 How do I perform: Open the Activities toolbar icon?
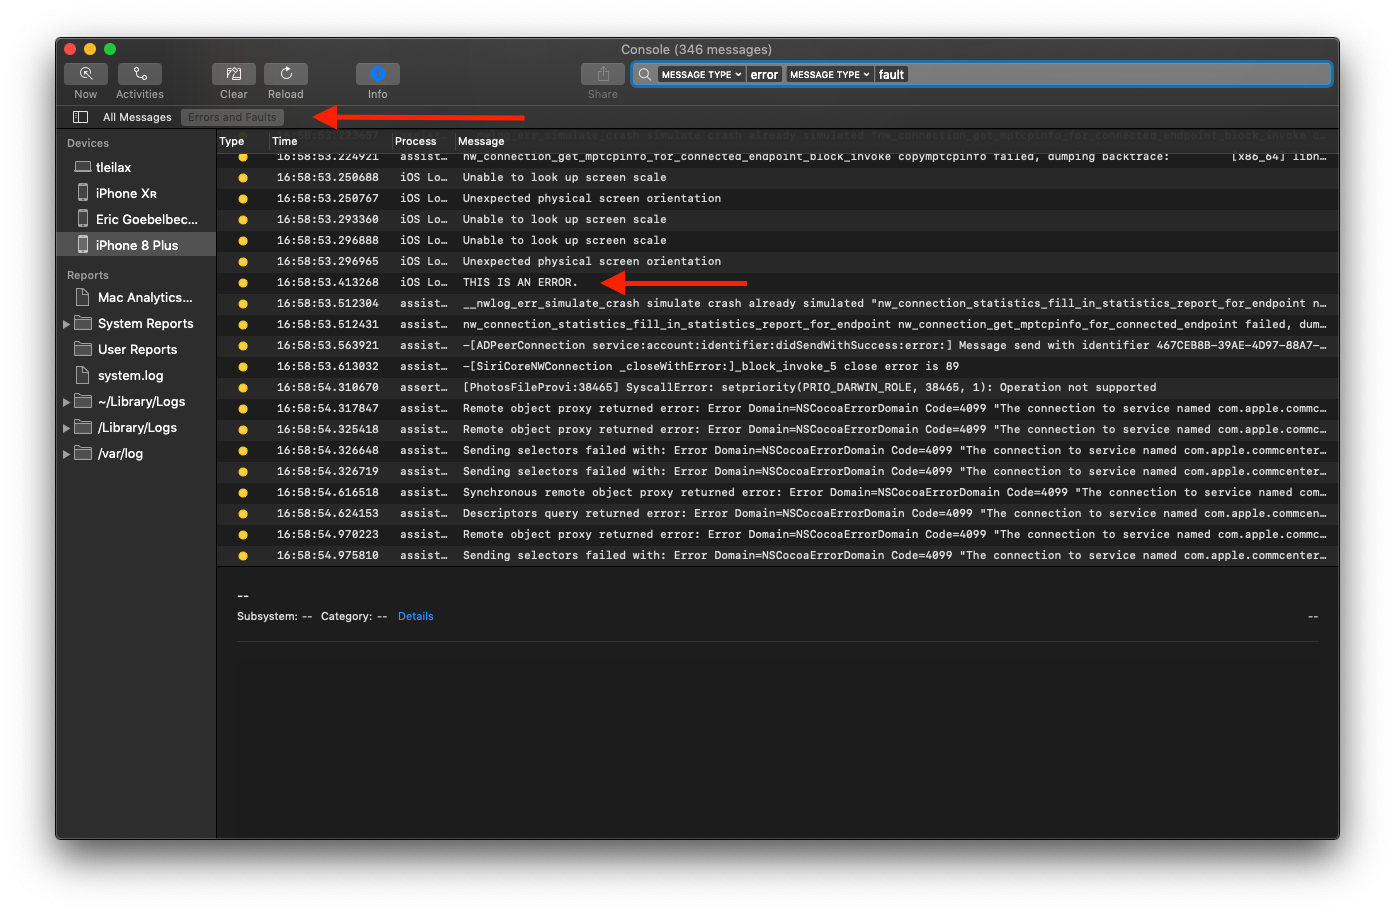pyautogui.click(x=140, y=74)
